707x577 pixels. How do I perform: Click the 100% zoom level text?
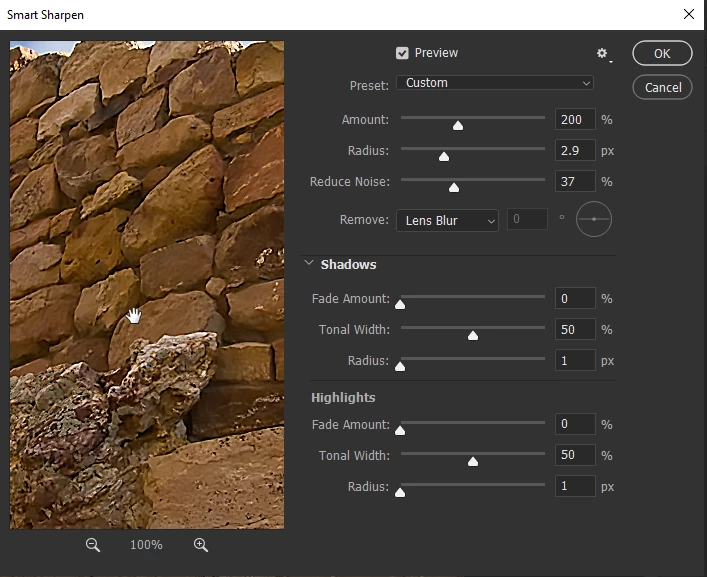[x=146, y=545]
